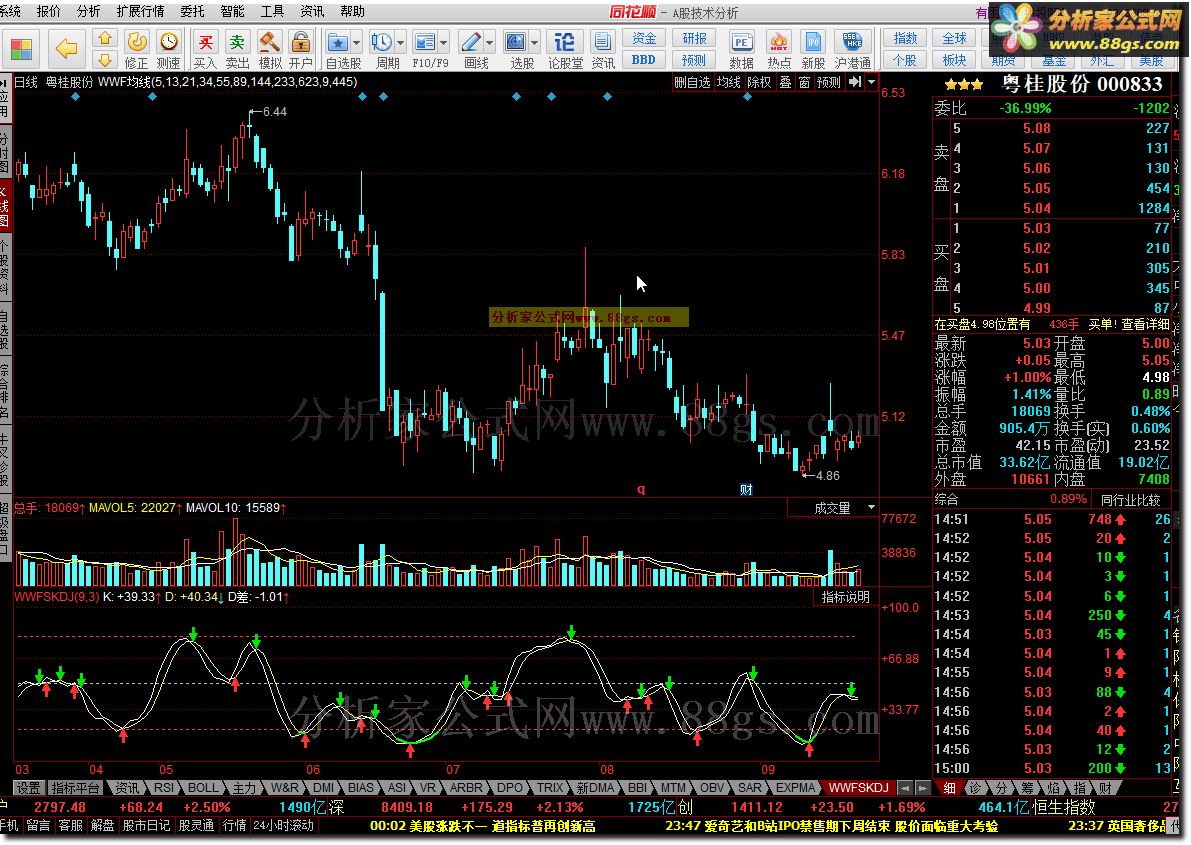Toggle the 预测 forecast button above chart

click(x=829, y=82)
